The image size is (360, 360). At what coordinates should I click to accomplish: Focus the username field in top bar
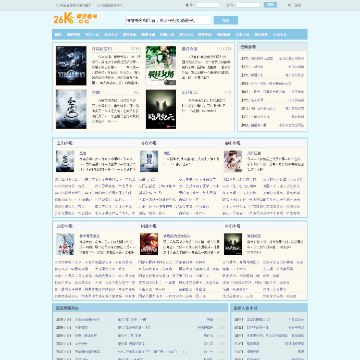[208, 5]
